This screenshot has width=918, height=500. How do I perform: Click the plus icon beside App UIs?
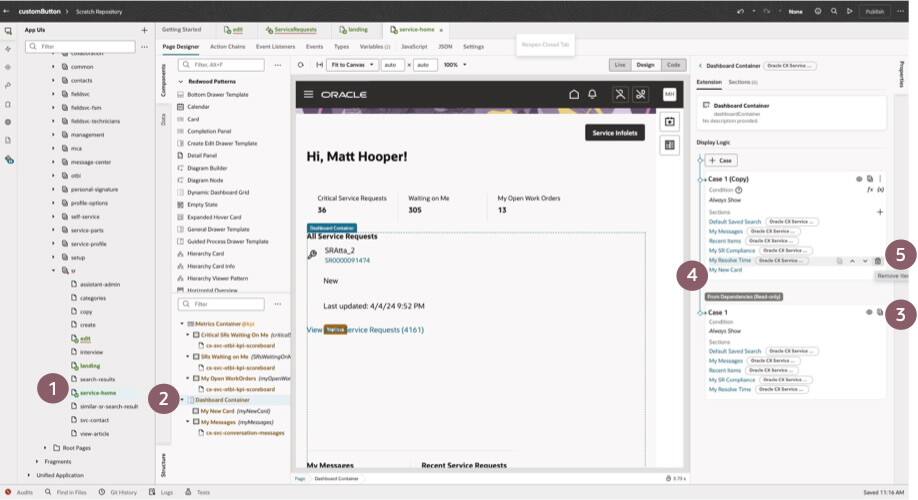pyautogui.click(x=145, y=30)
